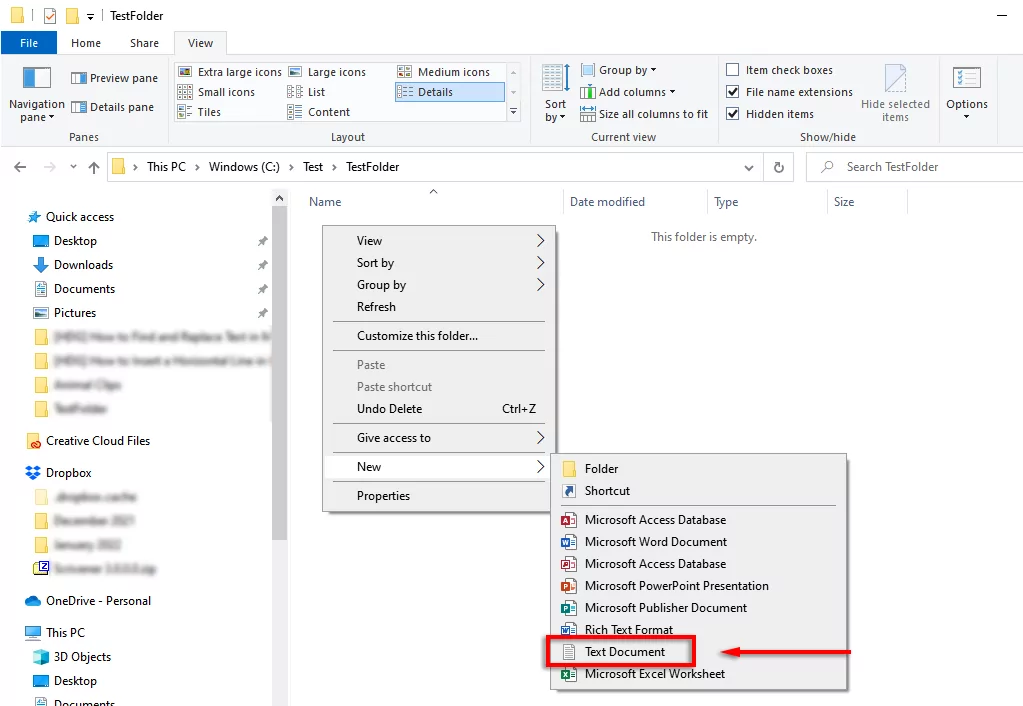
Task: Open the Give access to submenu
Action: [438, 438]
